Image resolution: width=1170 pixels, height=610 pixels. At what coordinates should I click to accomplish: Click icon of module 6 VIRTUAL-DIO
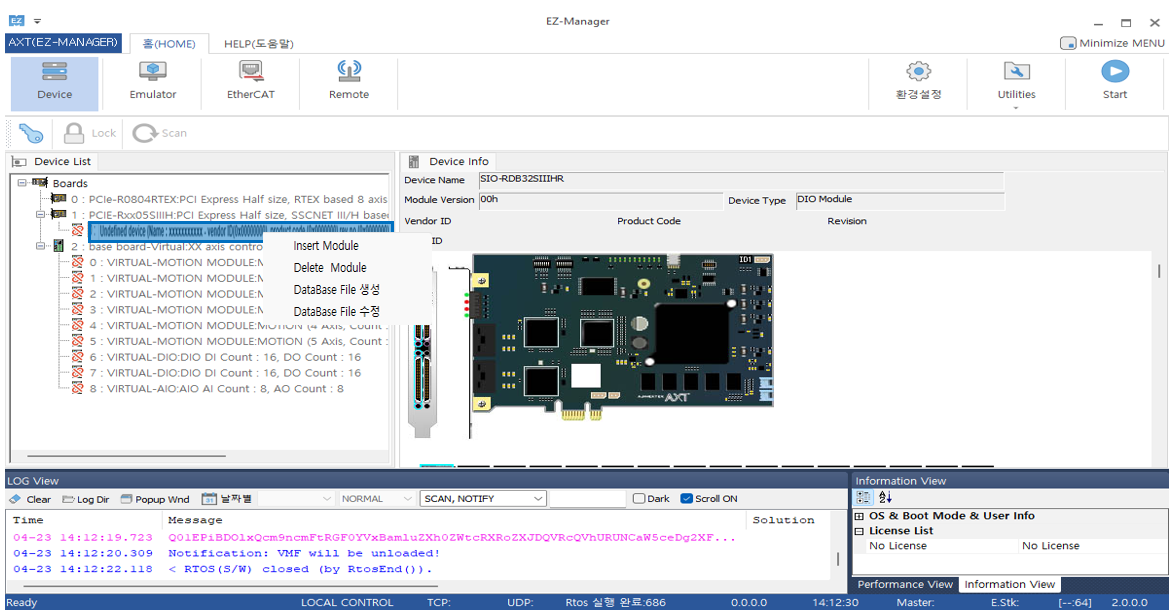click(78, 356)
